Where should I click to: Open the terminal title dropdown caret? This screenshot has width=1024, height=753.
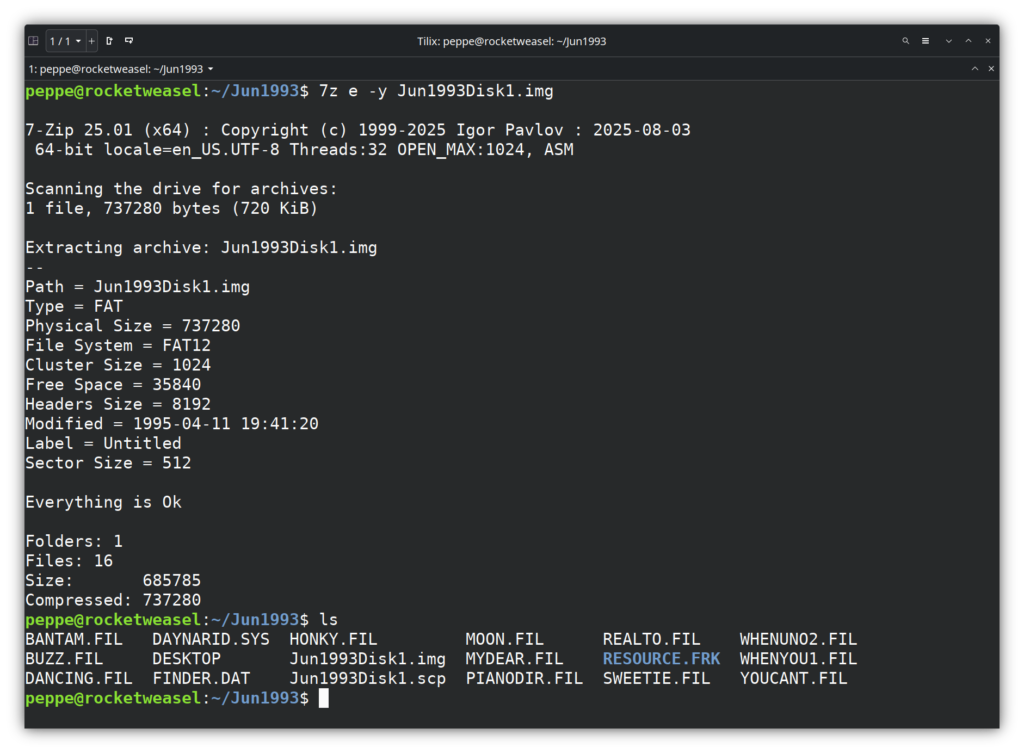click(x=210, y=69)
